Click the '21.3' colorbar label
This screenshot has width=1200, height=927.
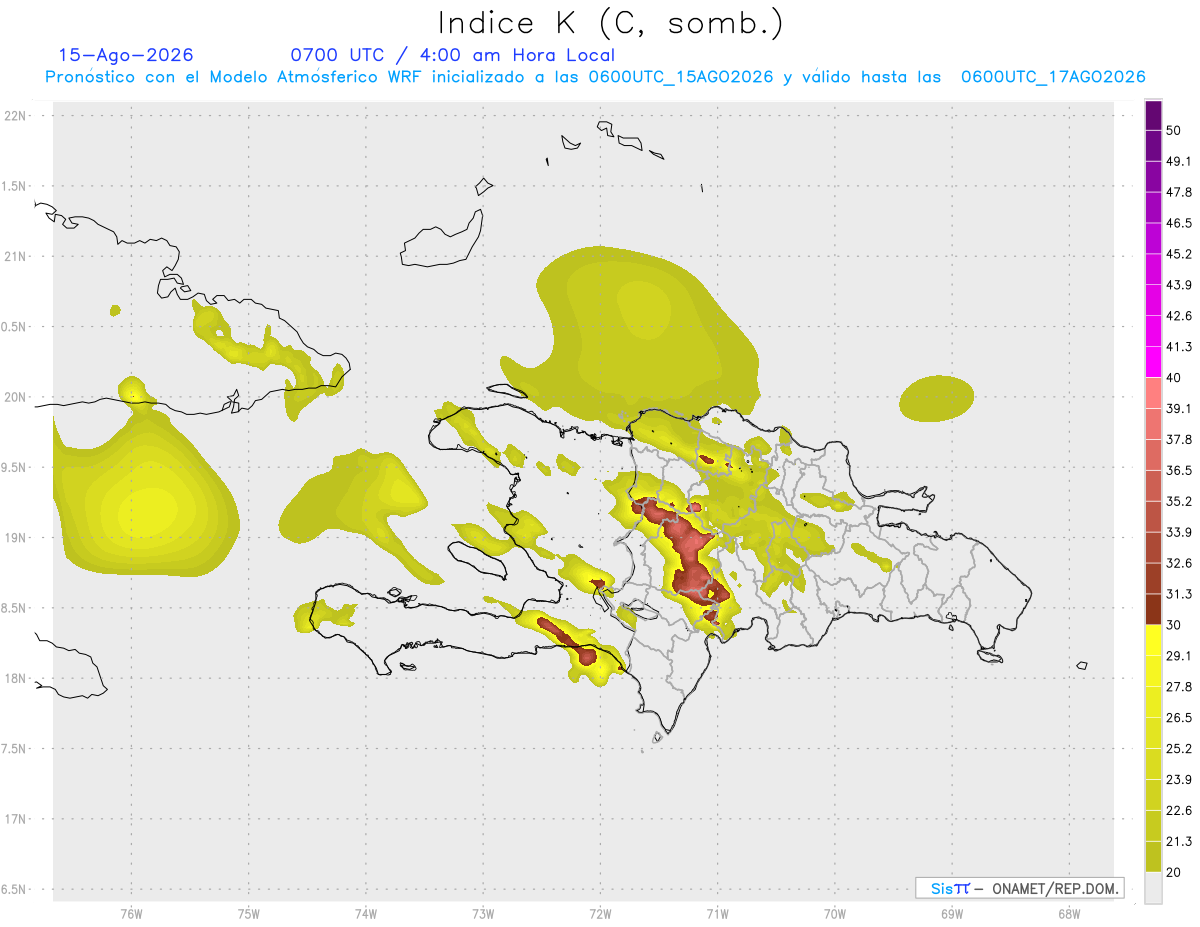coord(1179,841)
